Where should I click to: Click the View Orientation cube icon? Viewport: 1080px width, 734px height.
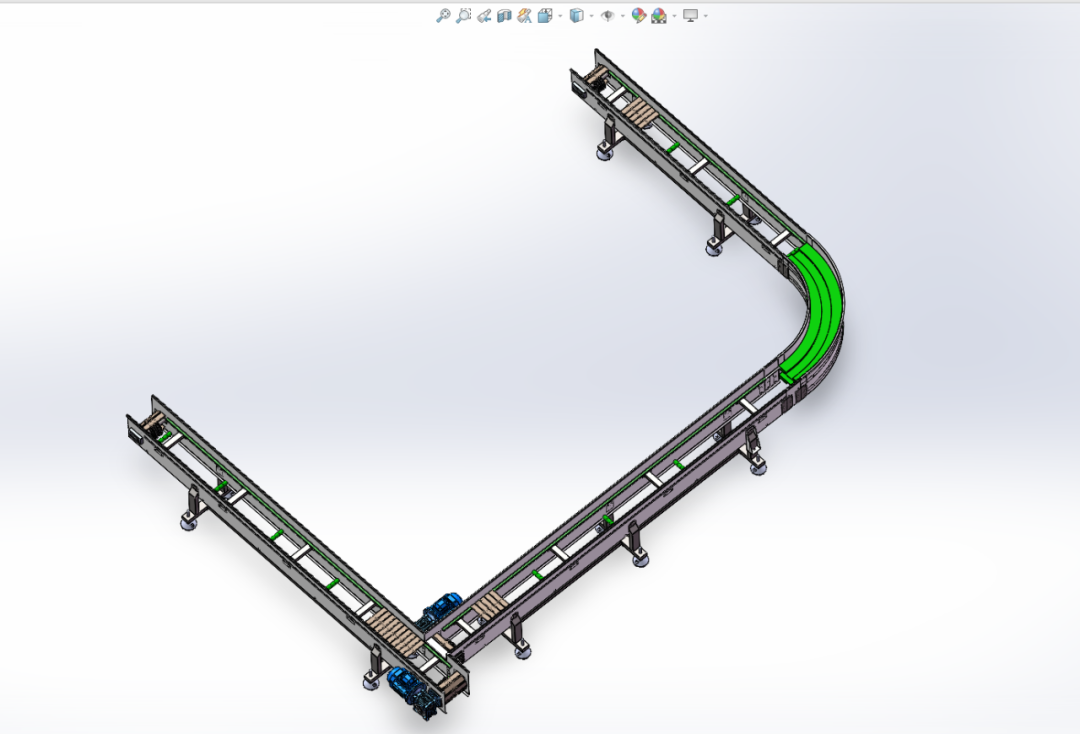tap(545, 15)
